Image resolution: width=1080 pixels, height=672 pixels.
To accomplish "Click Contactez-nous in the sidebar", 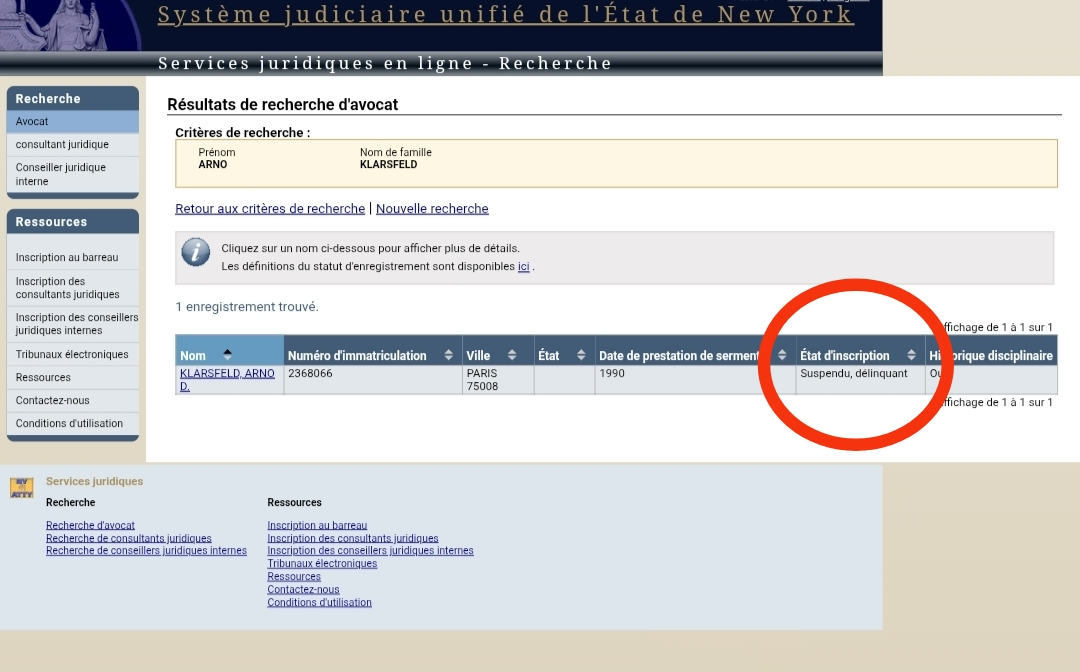I will (x=52, y=401).
